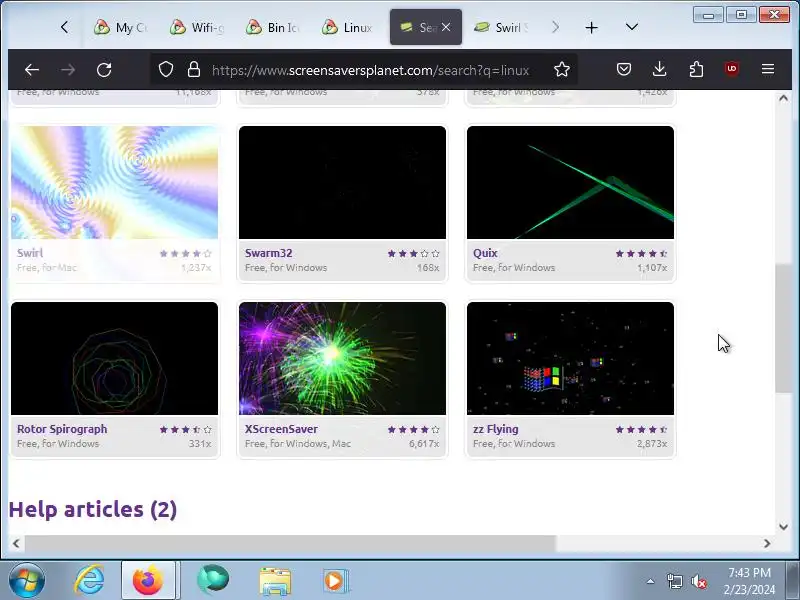
Task: Open the Rotor Spirograph thumbnail
Action: point(114,358)
